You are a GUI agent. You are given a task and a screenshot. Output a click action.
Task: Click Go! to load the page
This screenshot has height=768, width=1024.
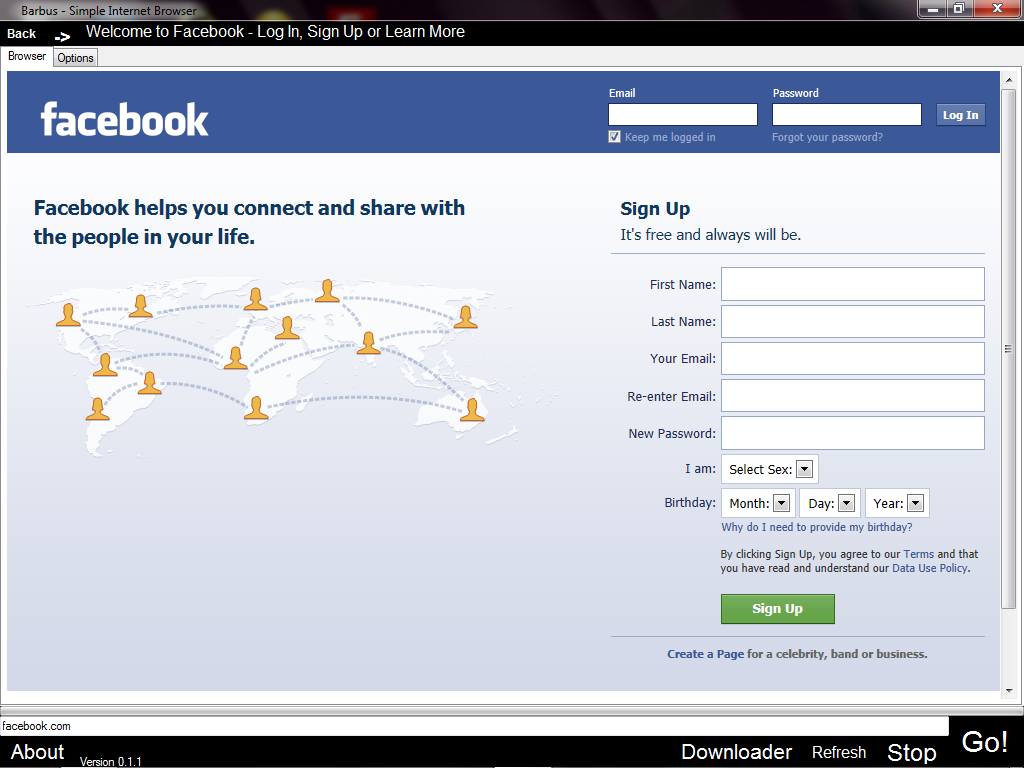[984, 742]
